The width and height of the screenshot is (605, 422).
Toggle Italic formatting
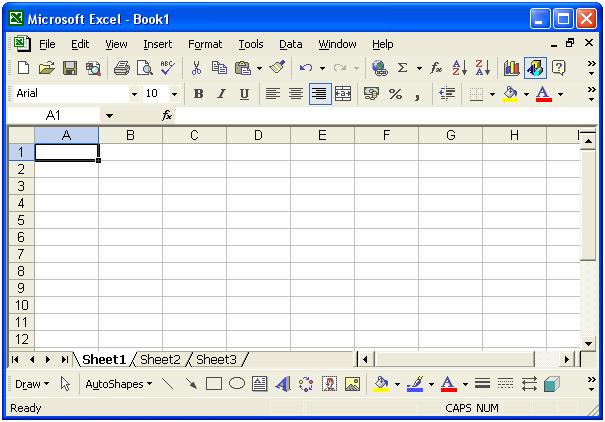[221, 94]
